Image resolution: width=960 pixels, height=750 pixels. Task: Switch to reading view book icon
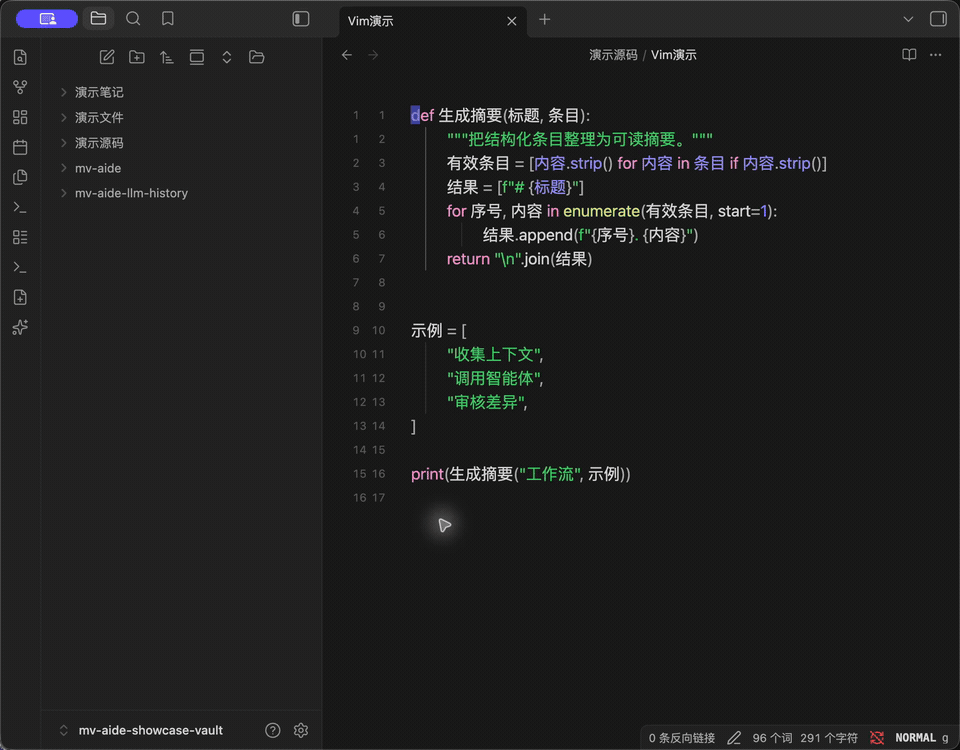[909, 55]
